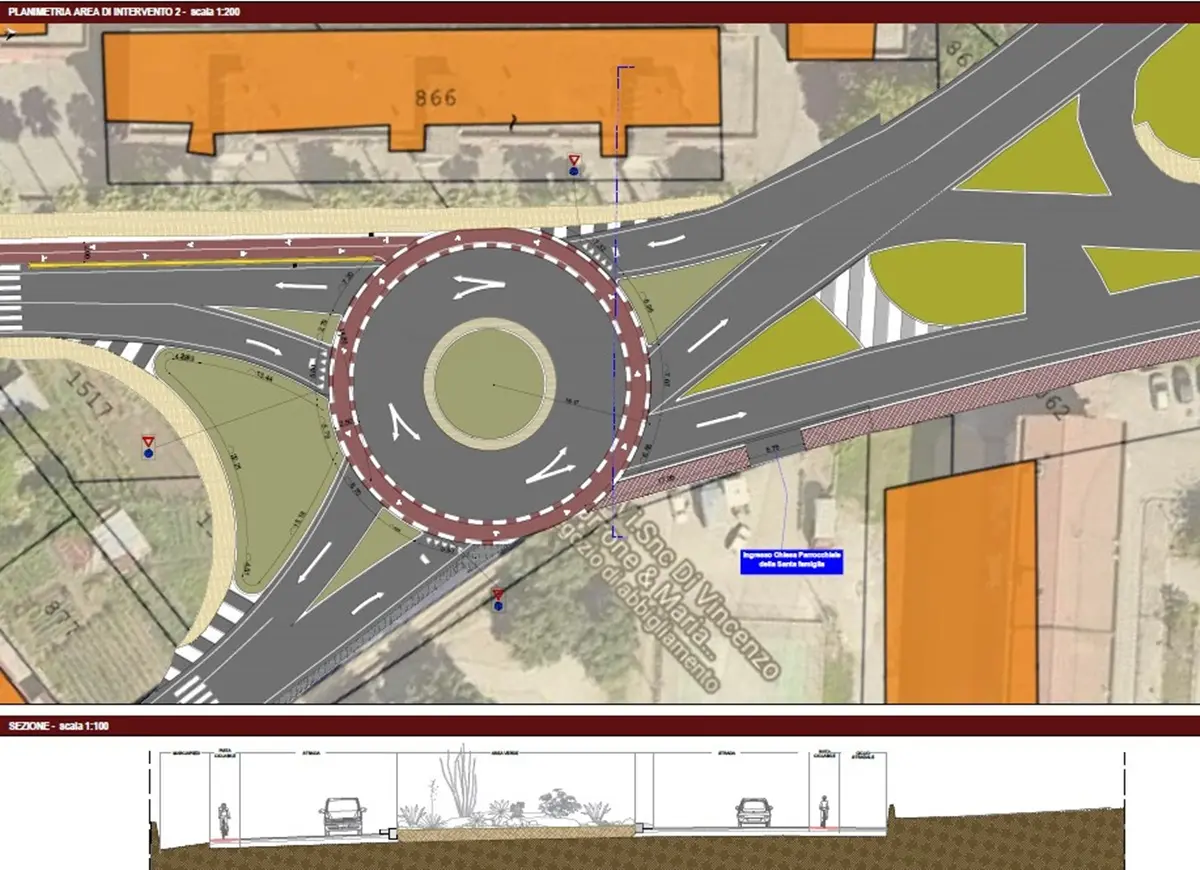
Task: Click the right cyclist in the section view
Action: coord(824,812)
